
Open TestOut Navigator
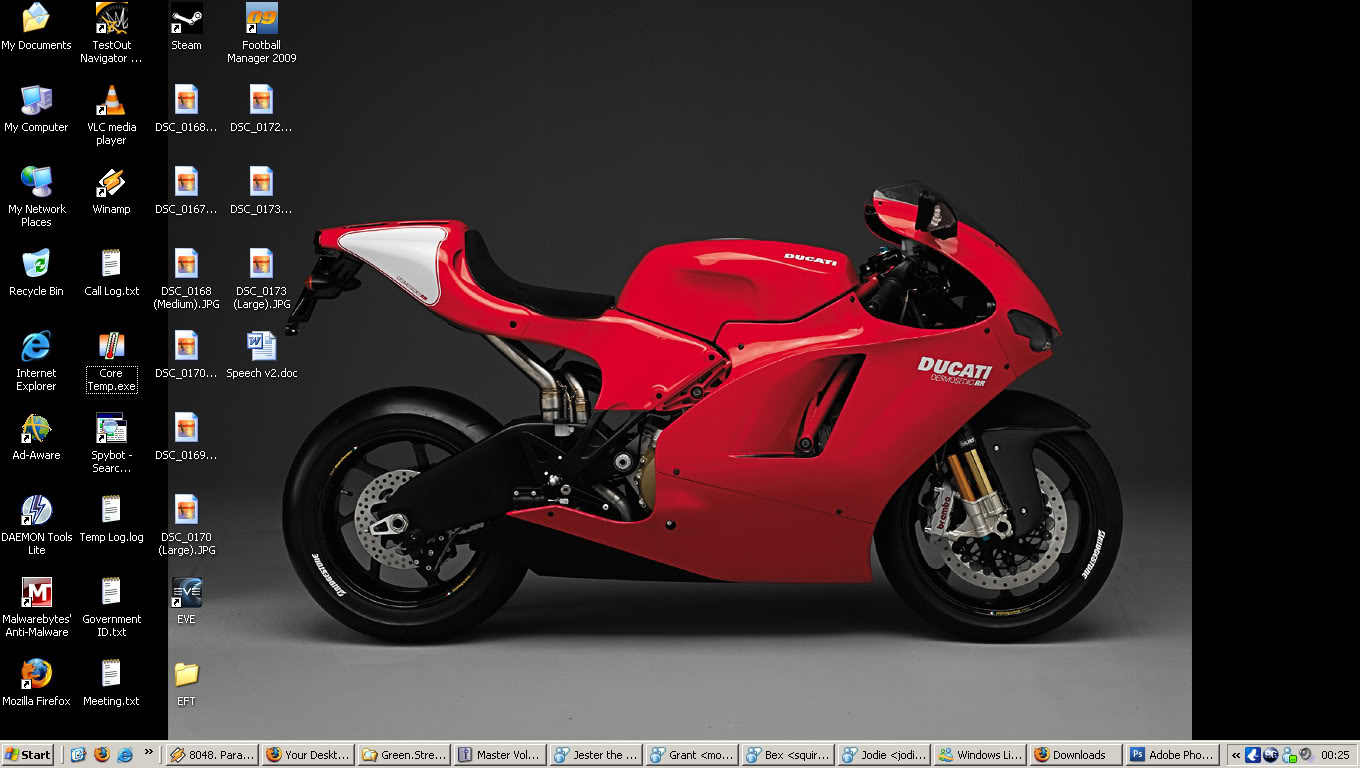point(111,20)
